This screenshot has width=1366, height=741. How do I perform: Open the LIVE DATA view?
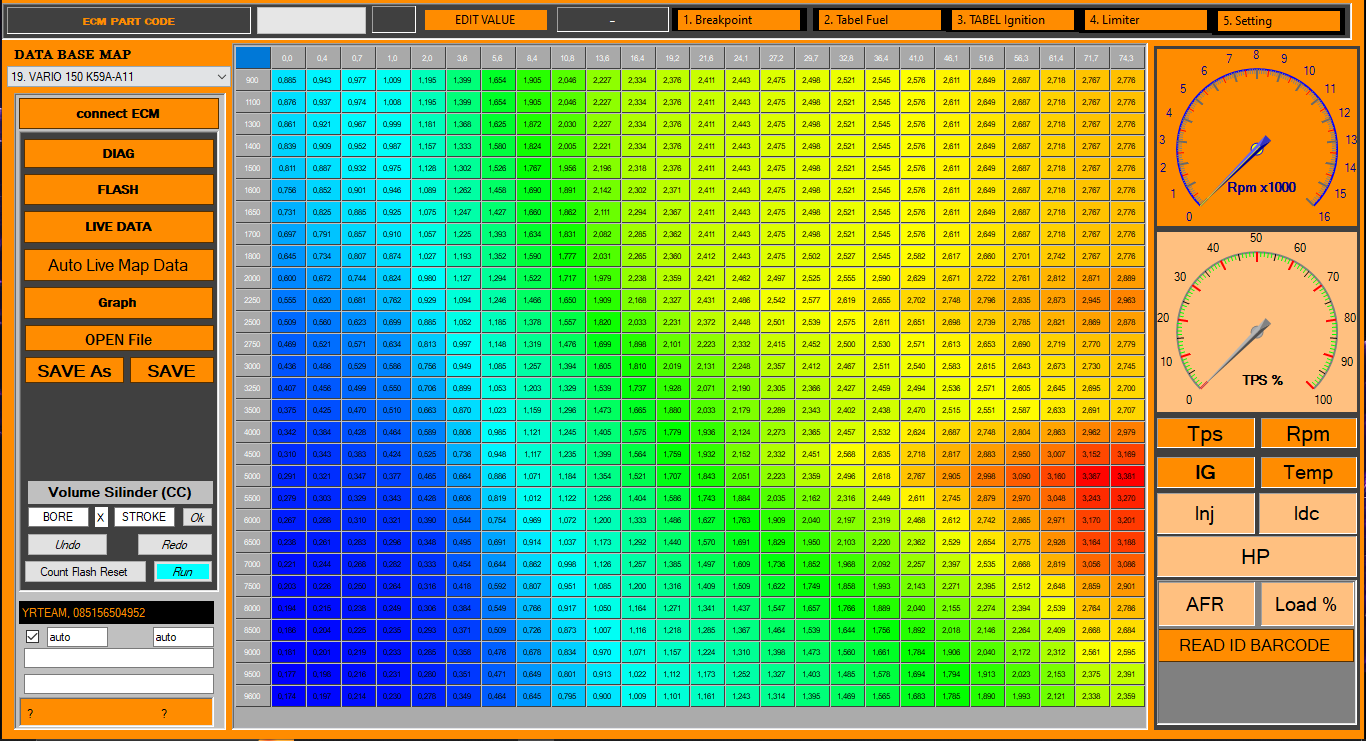(118, 226)
